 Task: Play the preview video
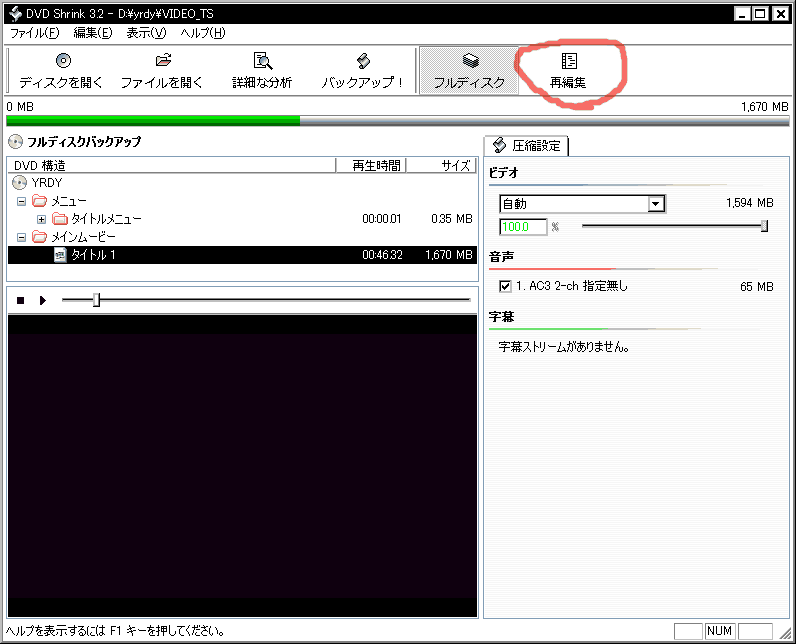(x=43, y=300)
